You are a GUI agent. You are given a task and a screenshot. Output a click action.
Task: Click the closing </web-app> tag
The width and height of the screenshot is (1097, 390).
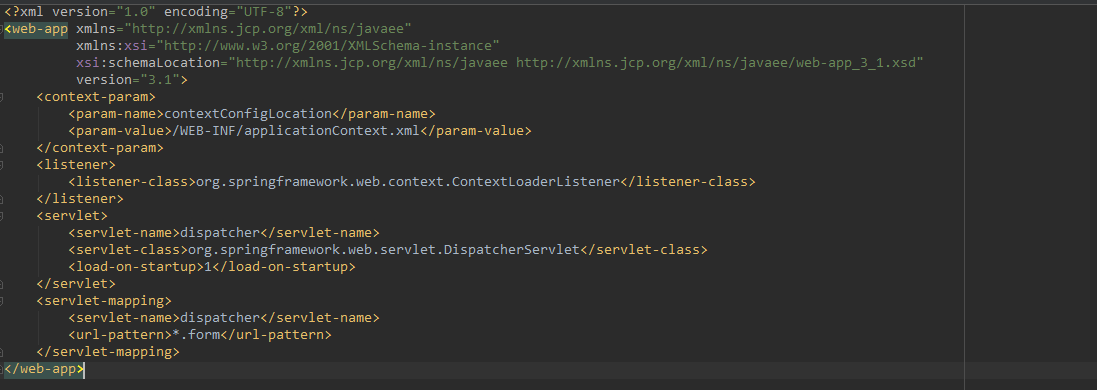(44, 368)
